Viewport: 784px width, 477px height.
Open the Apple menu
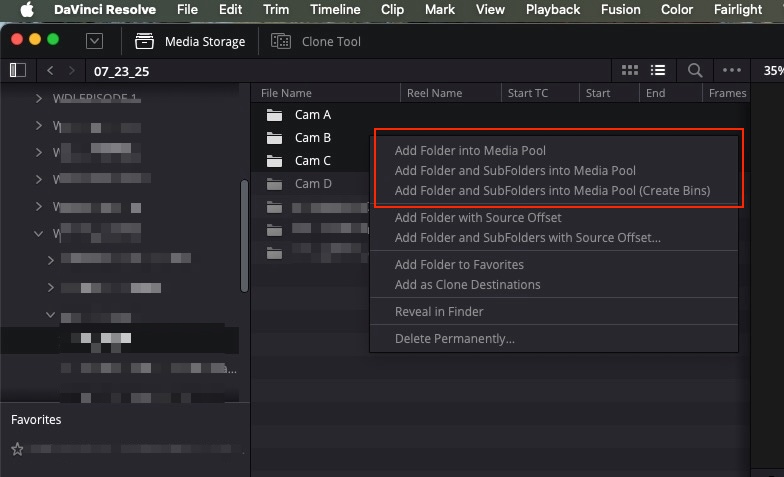[x=27, y=10]
